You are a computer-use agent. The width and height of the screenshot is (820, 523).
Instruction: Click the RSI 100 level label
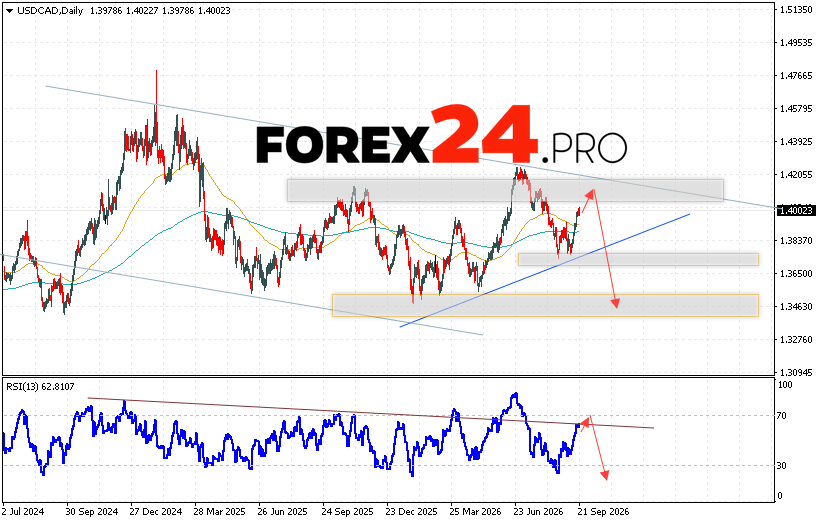point(785,384)
